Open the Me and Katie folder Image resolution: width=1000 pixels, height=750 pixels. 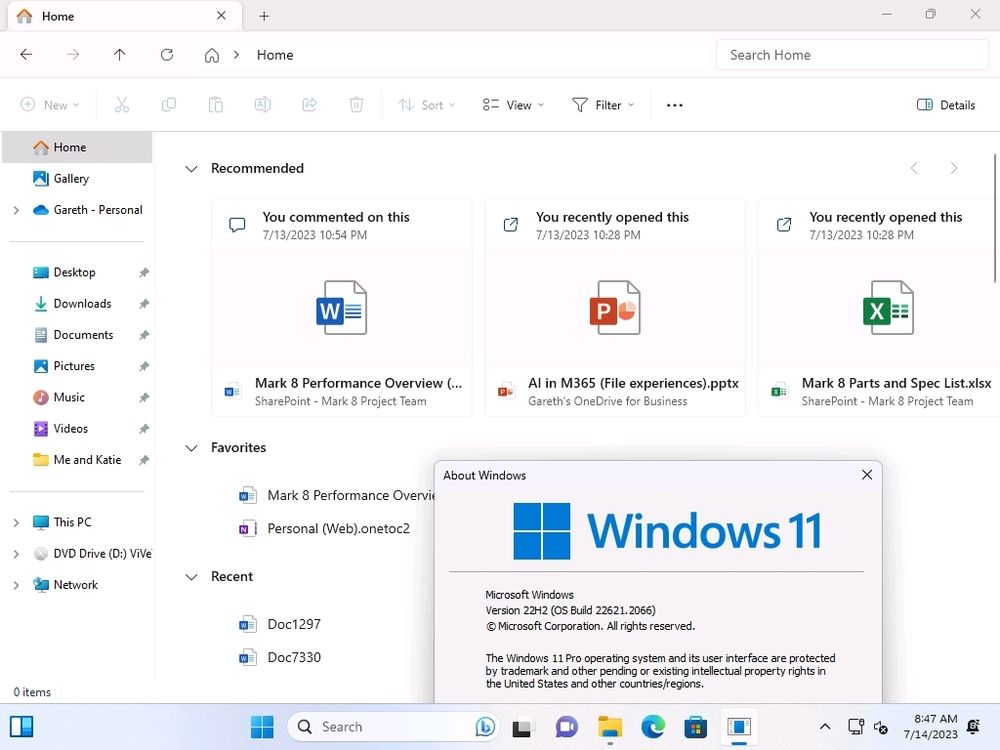(87, 460)
